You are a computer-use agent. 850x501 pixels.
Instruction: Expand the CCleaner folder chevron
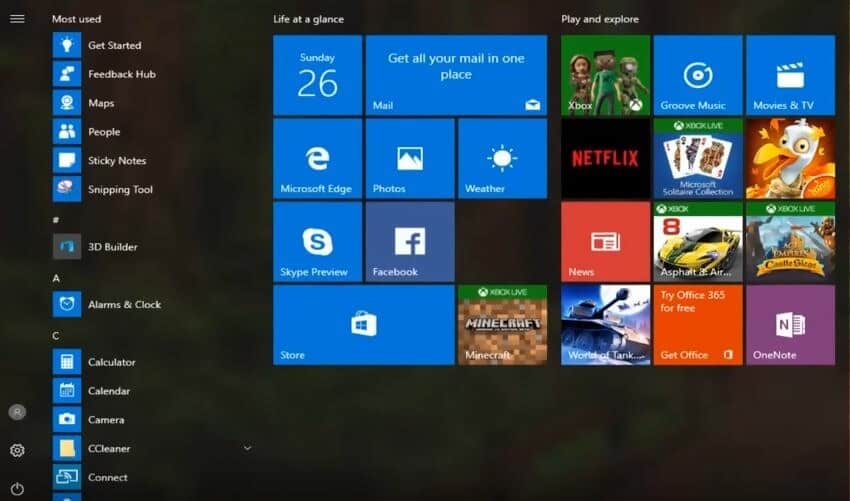click(x=247, y=448)
